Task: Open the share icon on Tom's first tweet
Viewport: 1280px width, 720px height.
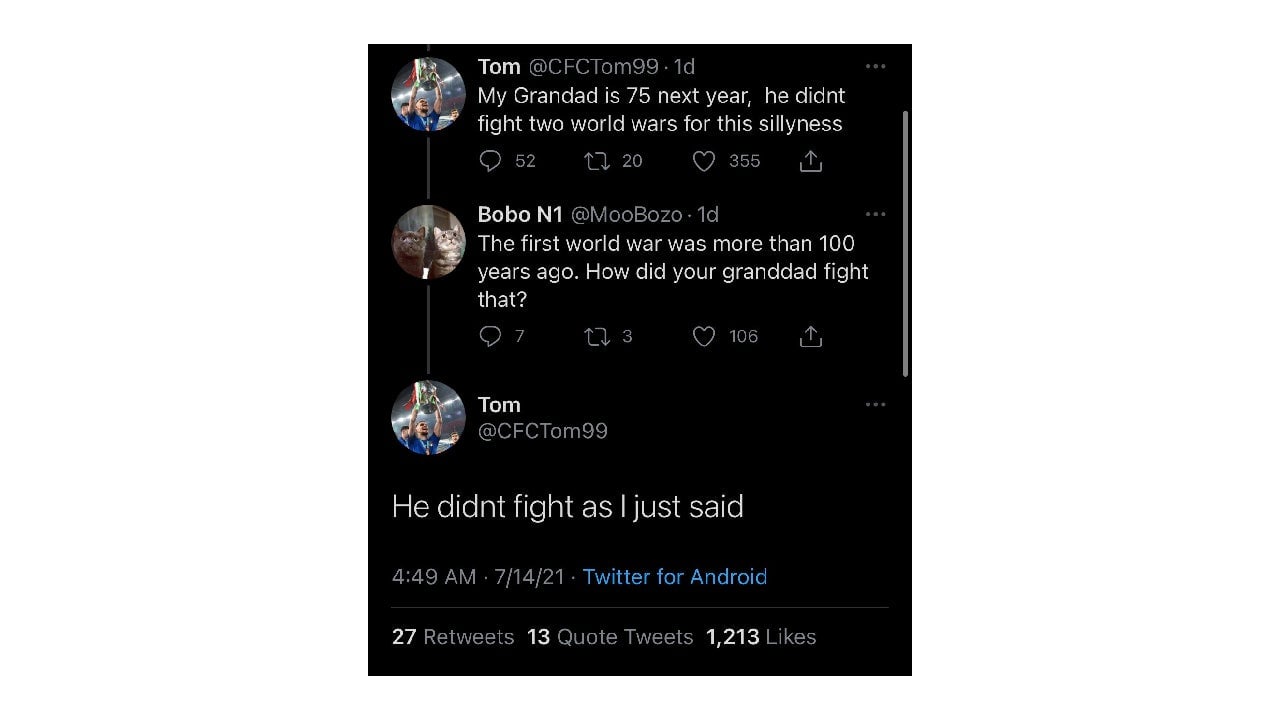Action: 810,160
